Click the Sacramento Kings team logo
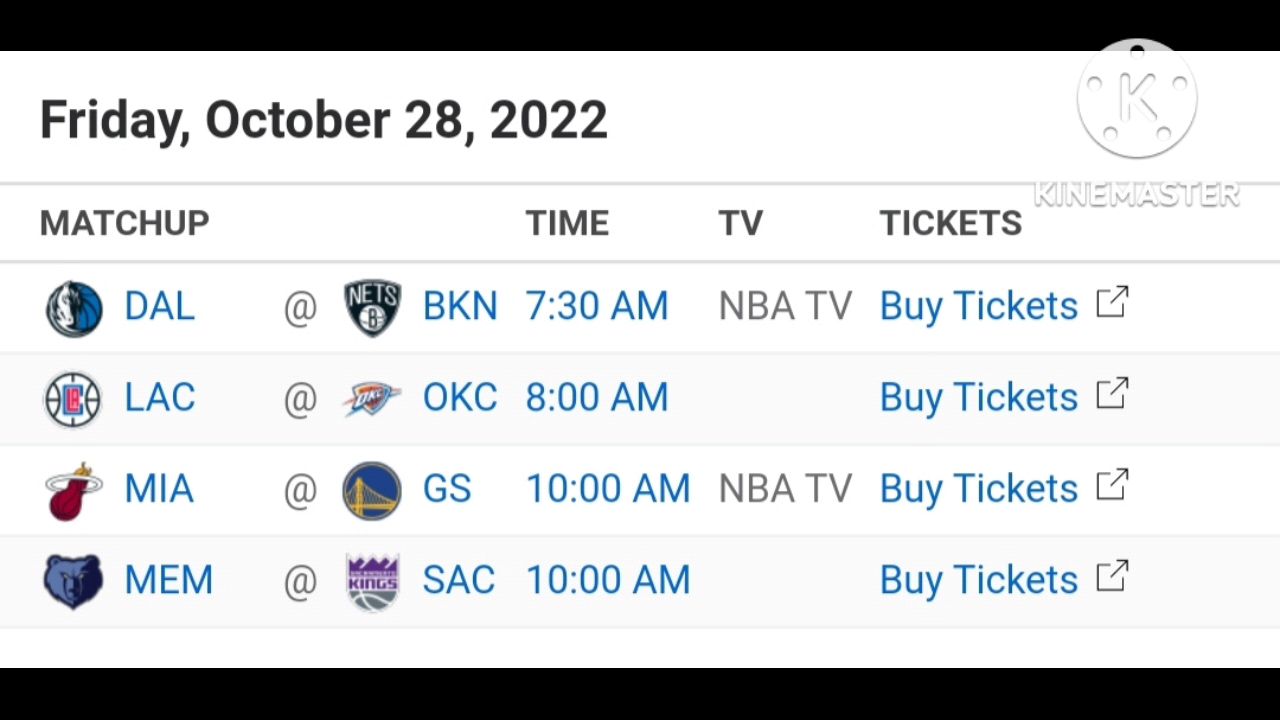 click(373, 582)
